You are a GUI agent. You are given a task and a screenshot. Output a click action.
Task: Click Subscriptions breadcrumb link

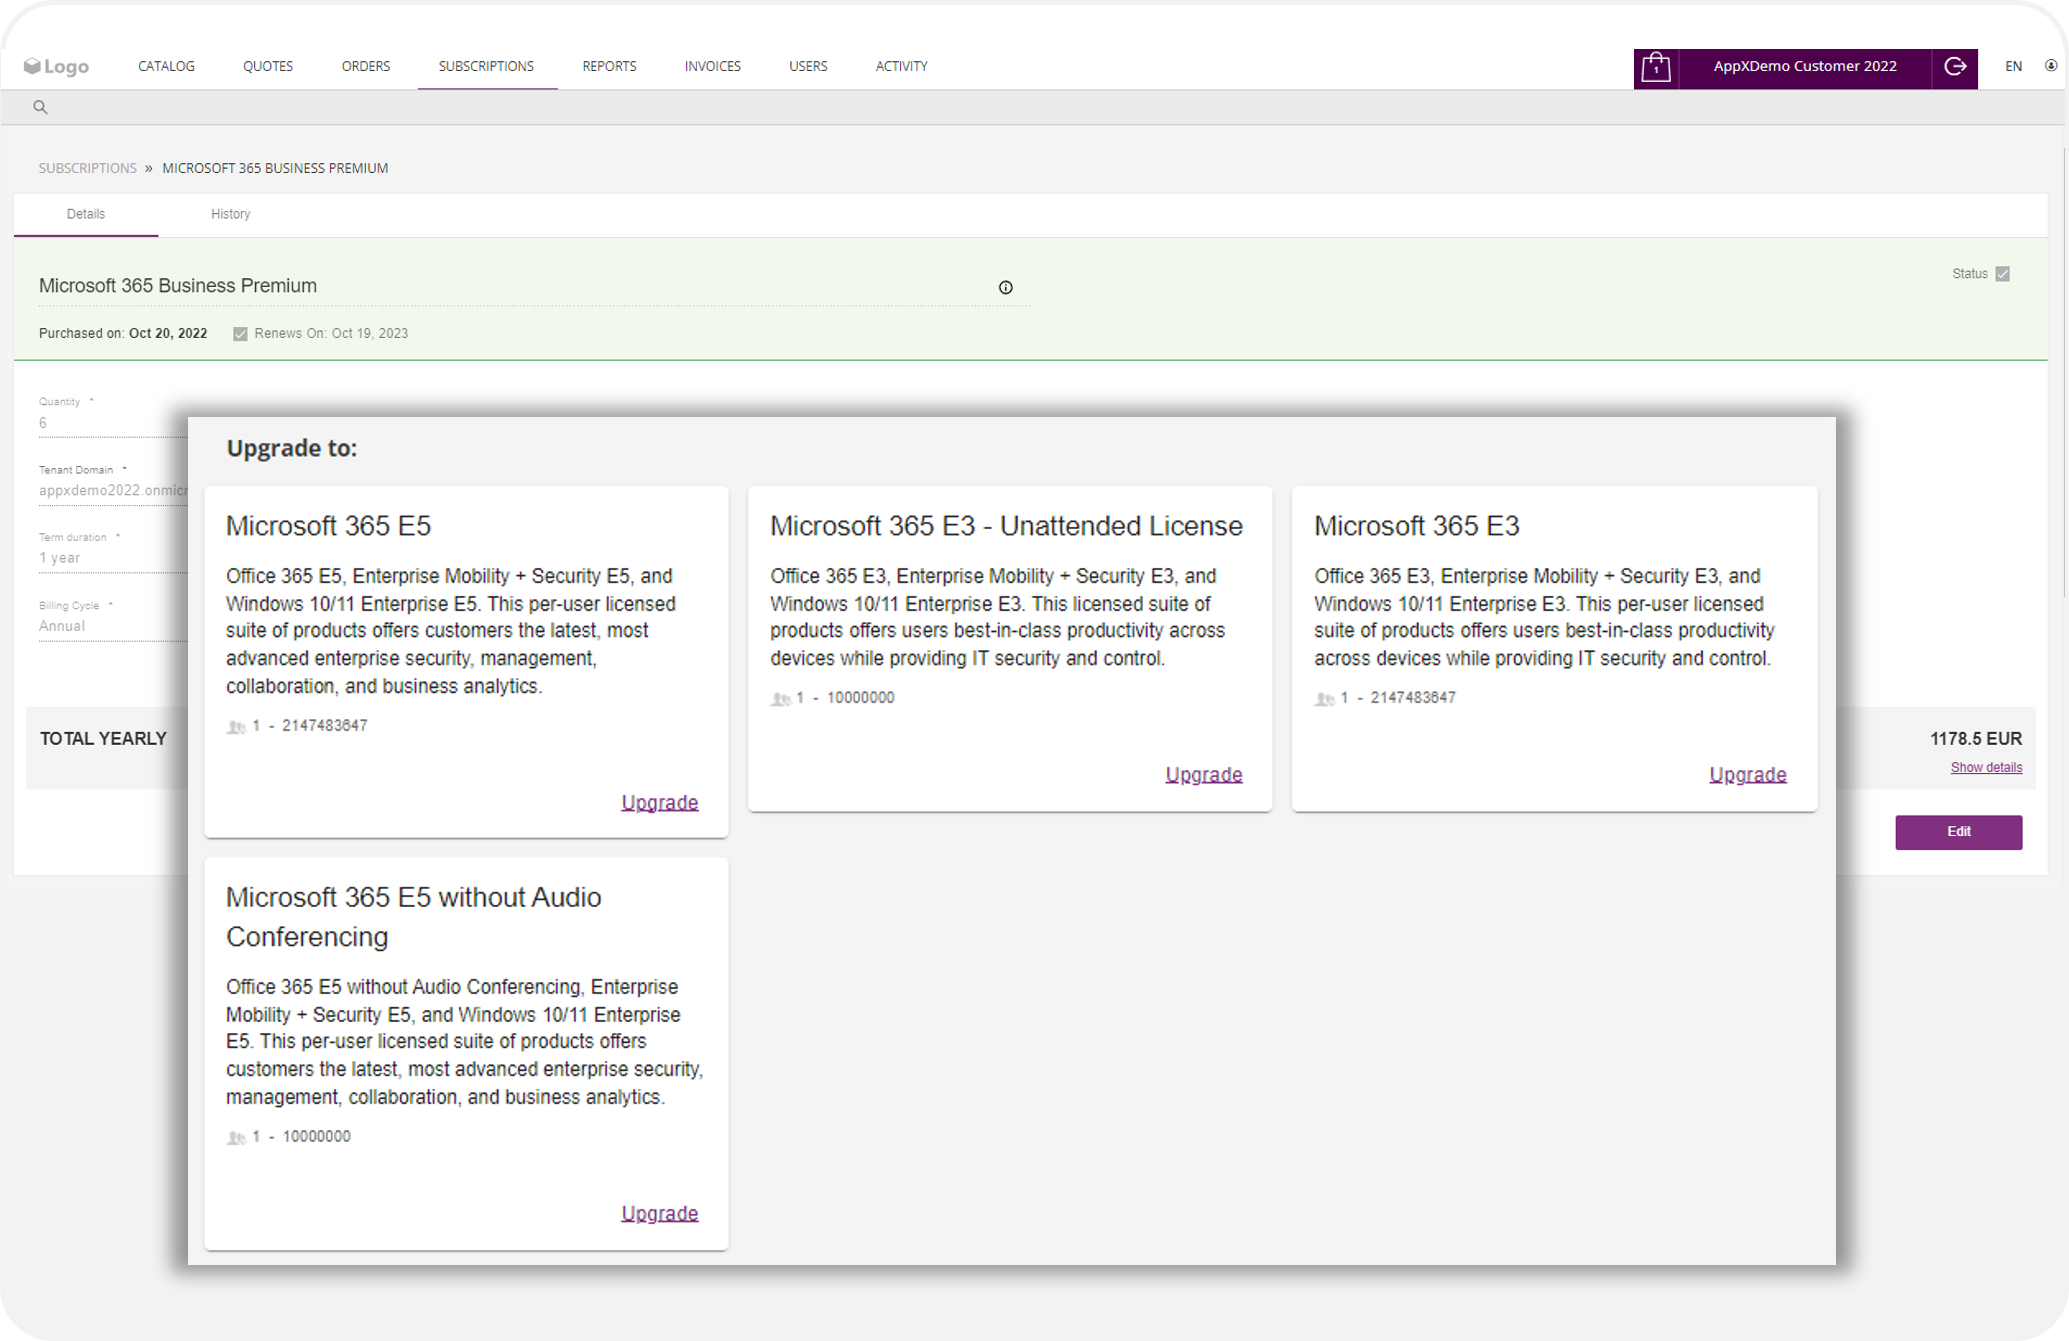click(88, 168)
